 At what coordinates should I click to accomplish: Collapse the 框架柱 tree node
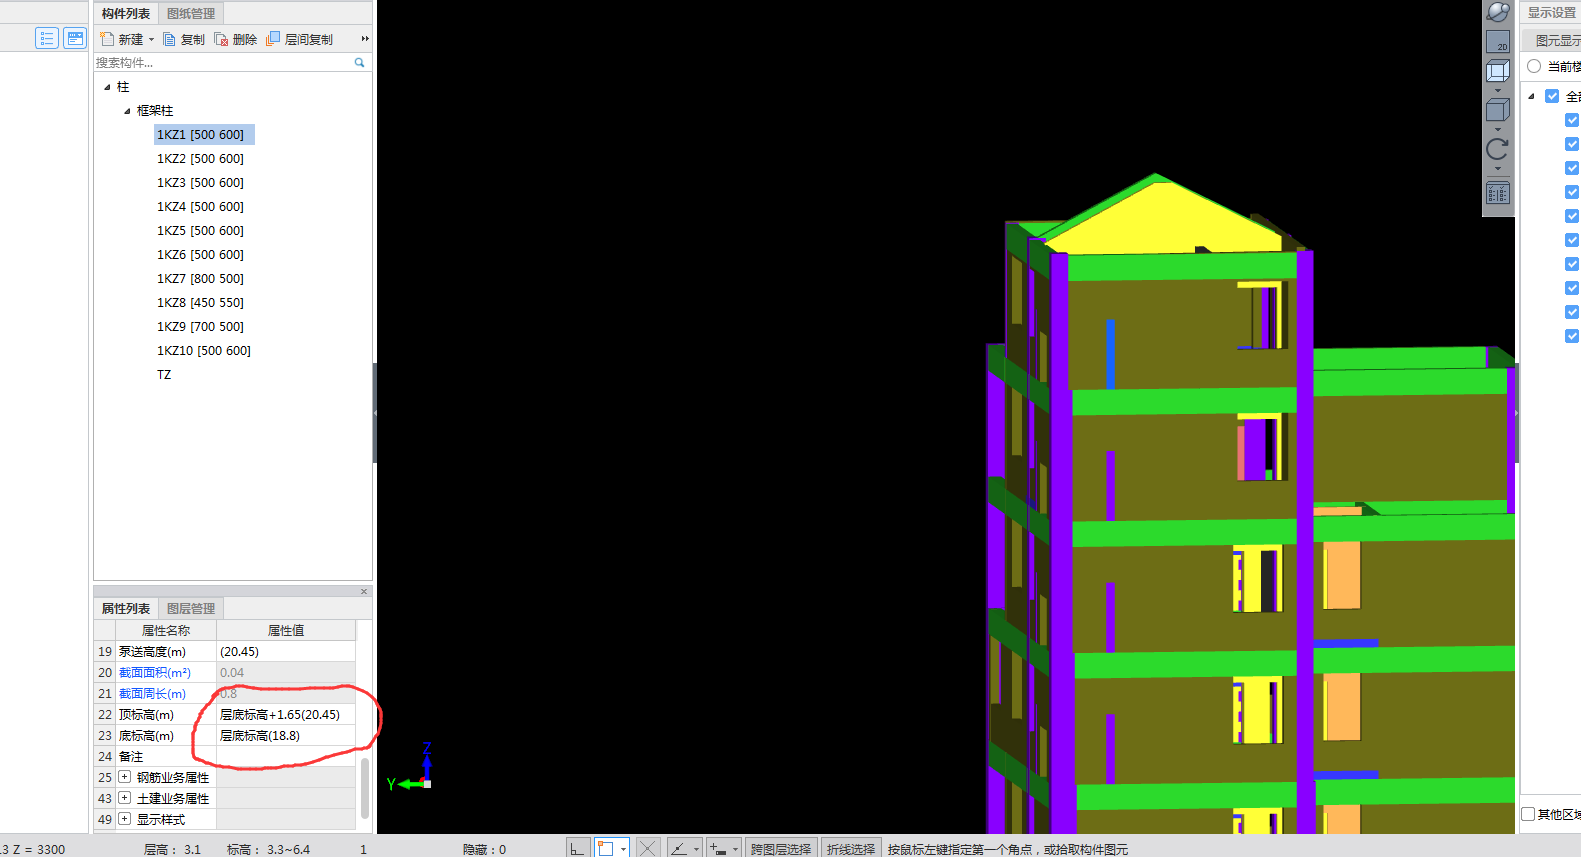tap(127, 111)
